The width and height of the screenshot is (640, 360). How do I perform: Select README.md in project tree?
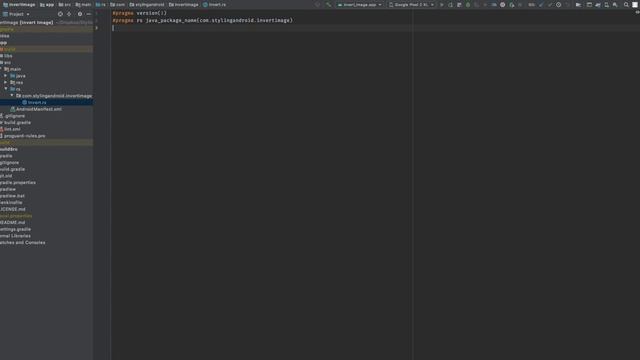(x=13, y=223)
